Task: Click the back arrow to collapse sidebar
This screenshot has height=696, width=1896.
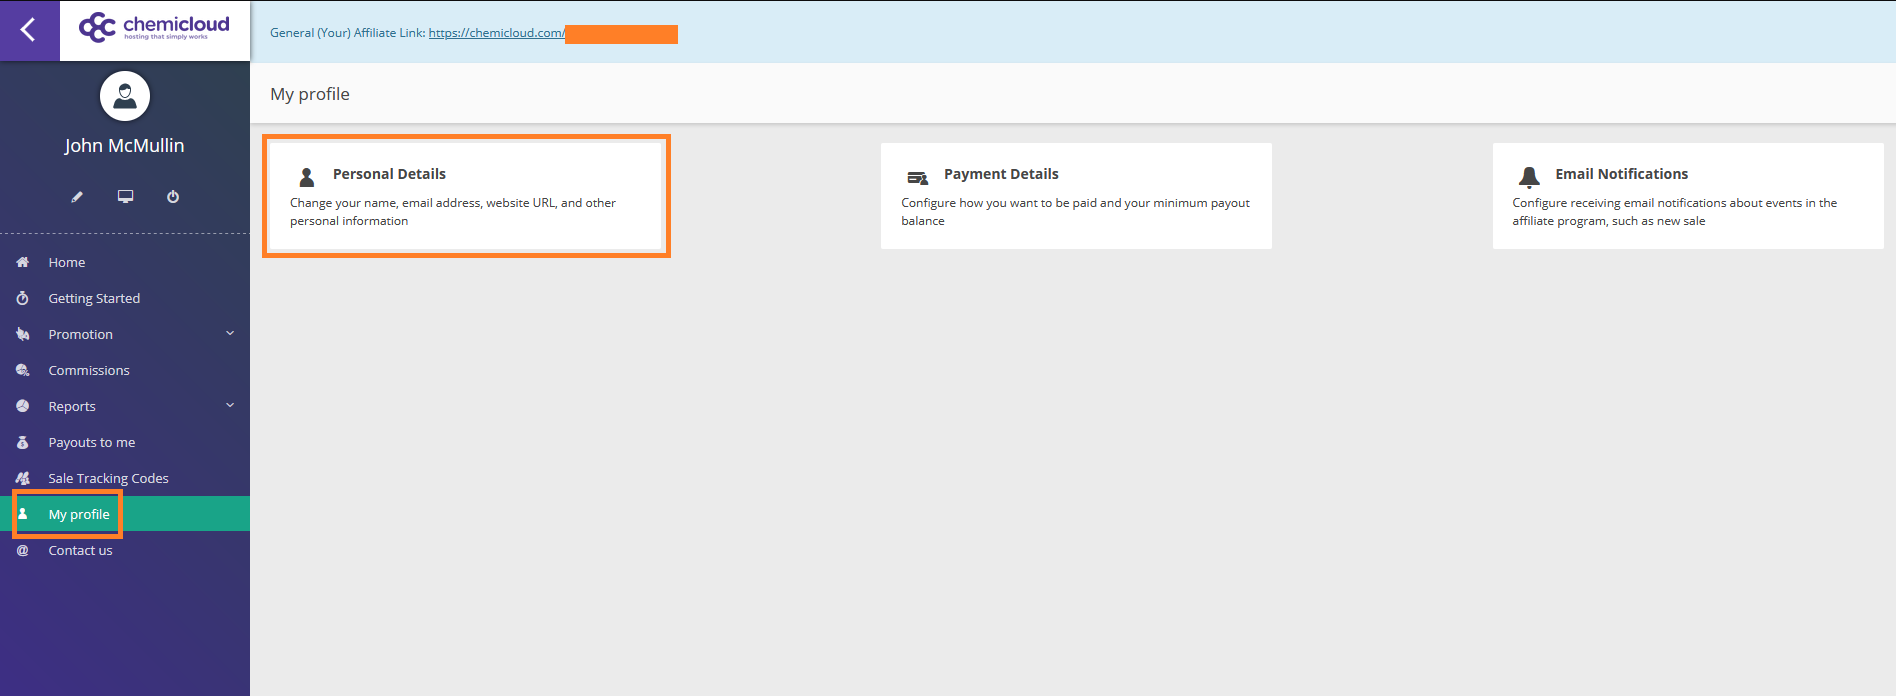Action: pos(28,30)
